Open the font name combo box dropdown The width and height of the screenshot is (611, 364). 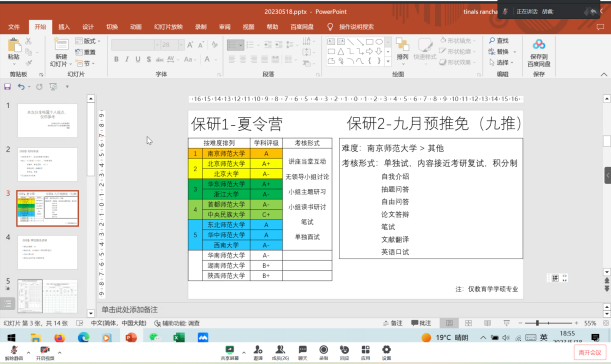tap(157, 45)
